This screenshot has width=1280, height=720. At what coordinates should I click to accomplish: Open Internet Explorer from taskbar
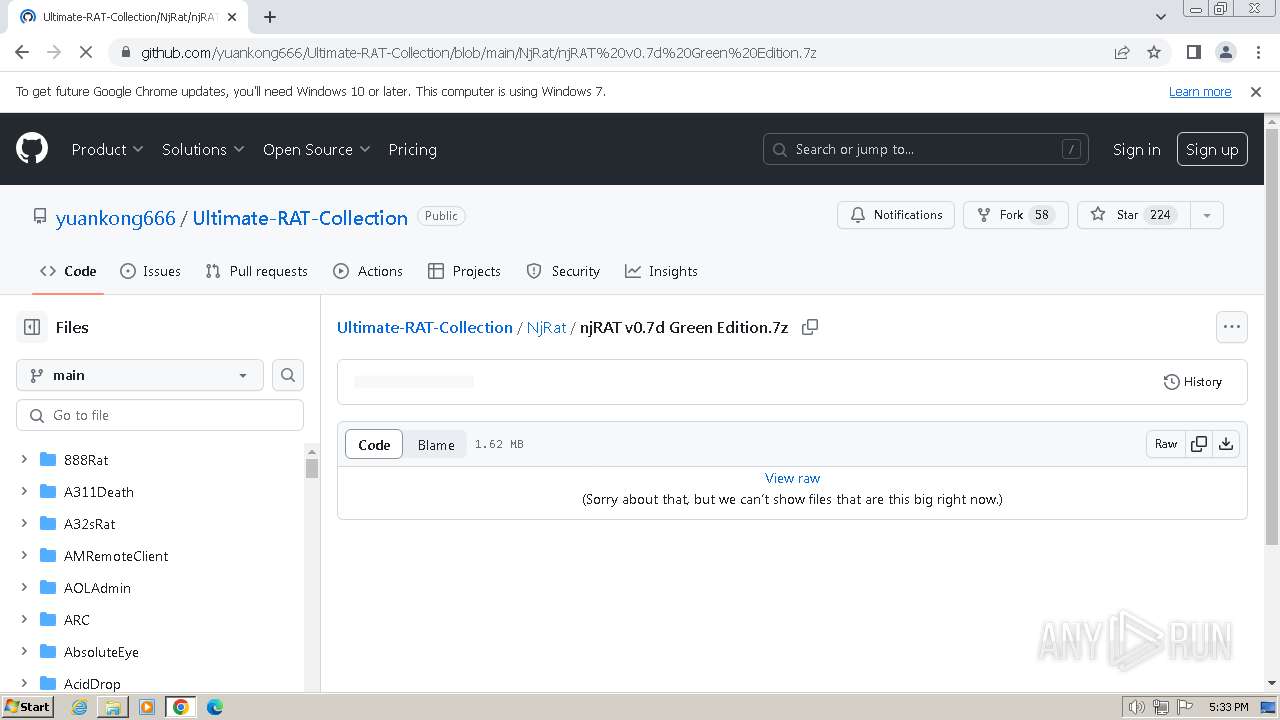(x=79, y=707)
